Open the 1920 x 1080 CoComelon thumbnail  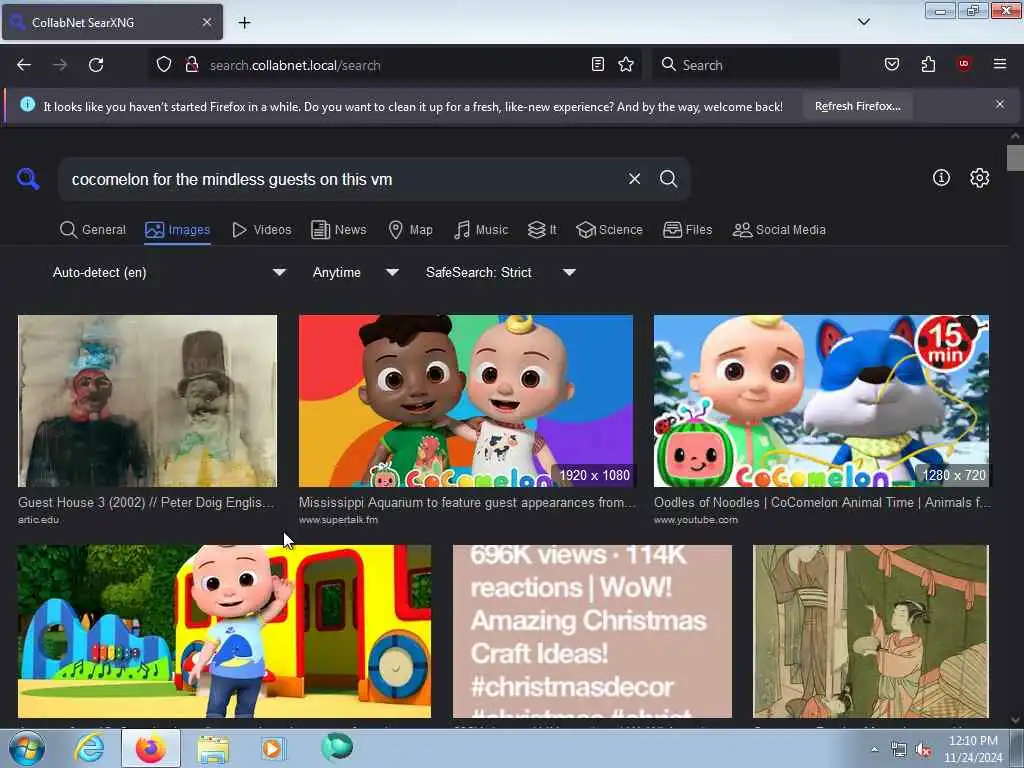pyautogui.click(x=466, y=401)
